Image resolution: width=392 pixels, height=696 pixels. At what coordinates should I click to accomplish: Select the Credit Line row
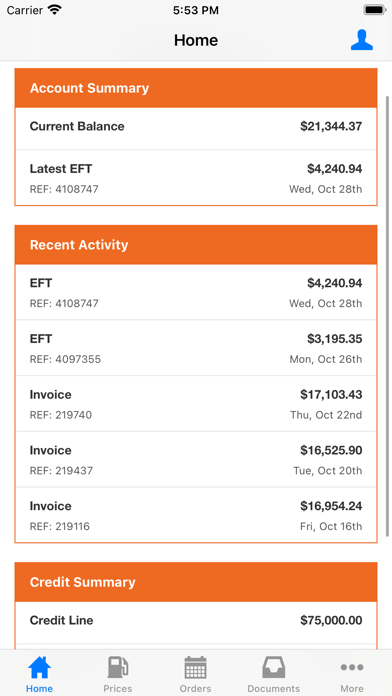click(x=196, y=622)
